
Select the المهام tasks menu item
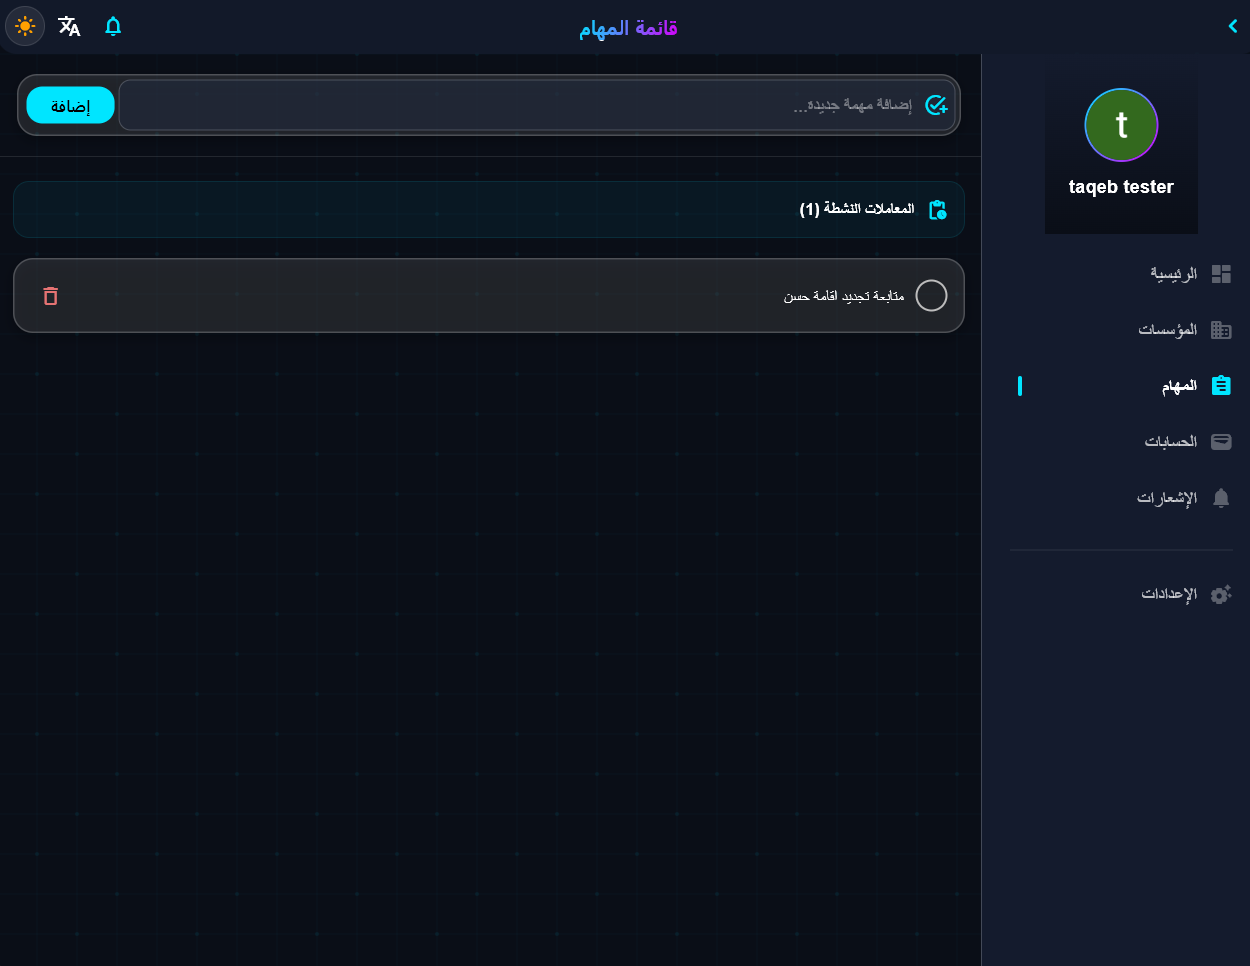pos(1121,386)
